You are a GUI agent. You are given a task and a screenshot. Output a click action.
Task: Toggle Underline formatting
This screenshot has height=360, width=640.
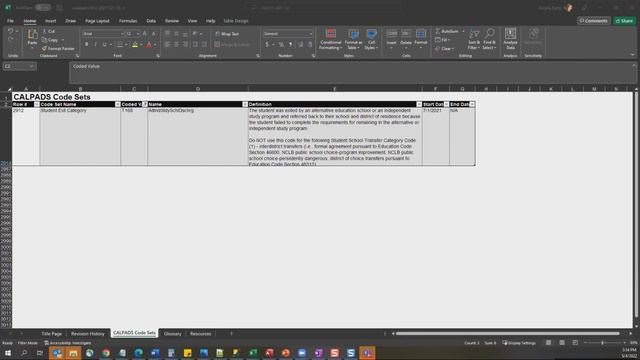click(x=104, y=44)
